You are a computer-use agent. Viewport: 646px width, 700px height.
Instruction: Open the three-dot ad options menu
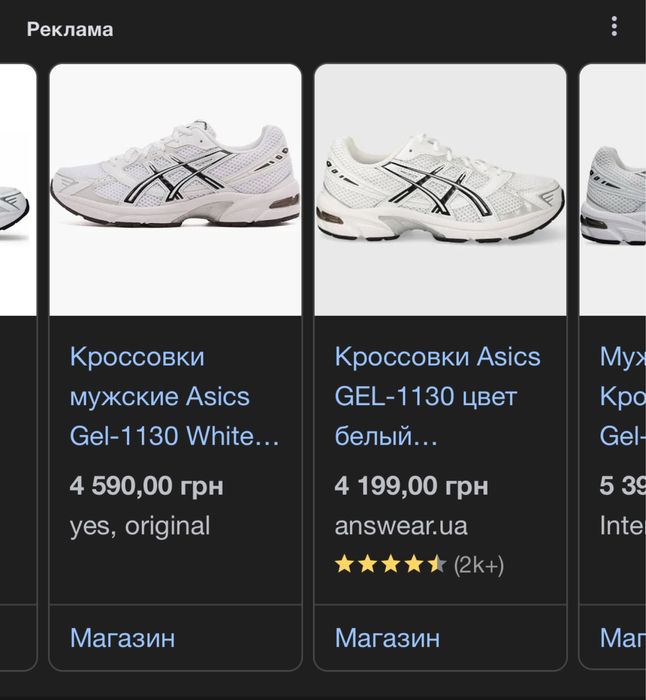(614, 28)
